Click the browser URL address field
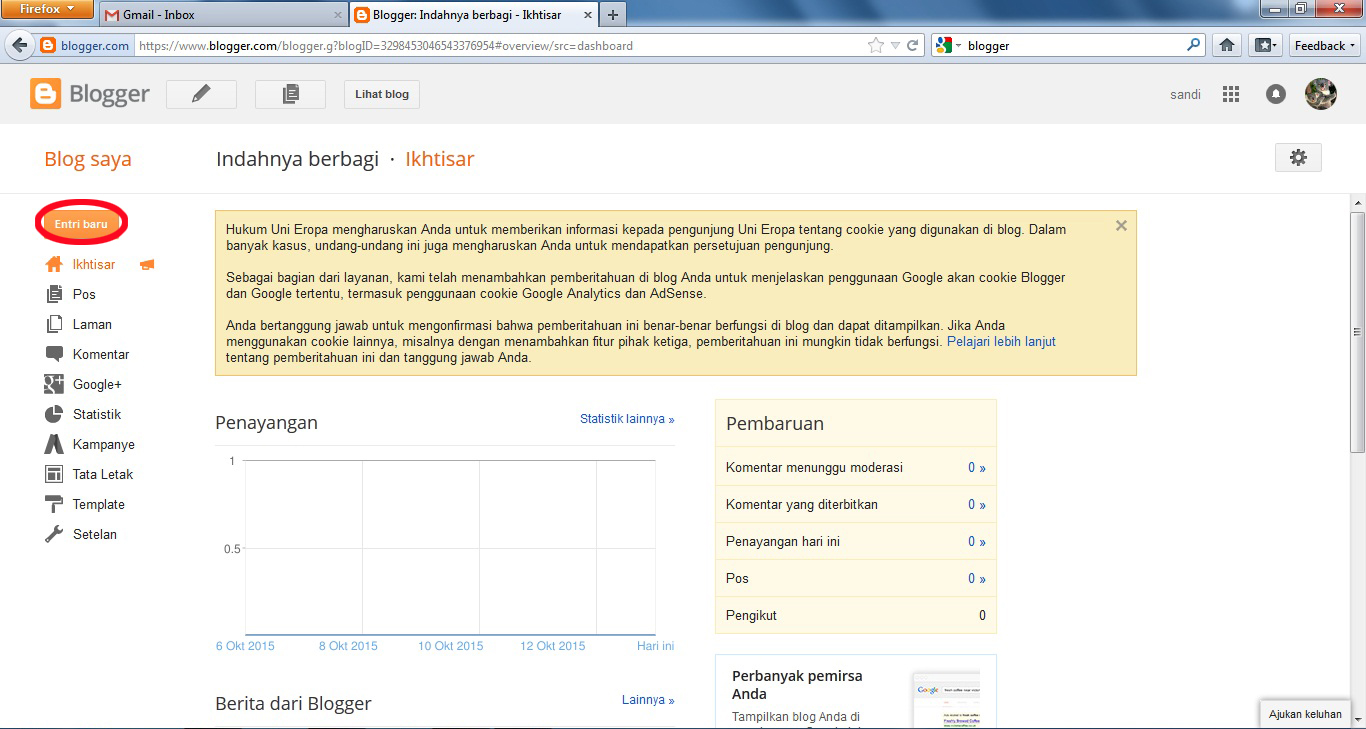This screenshot has height=729, width=1366. point(498,46)
